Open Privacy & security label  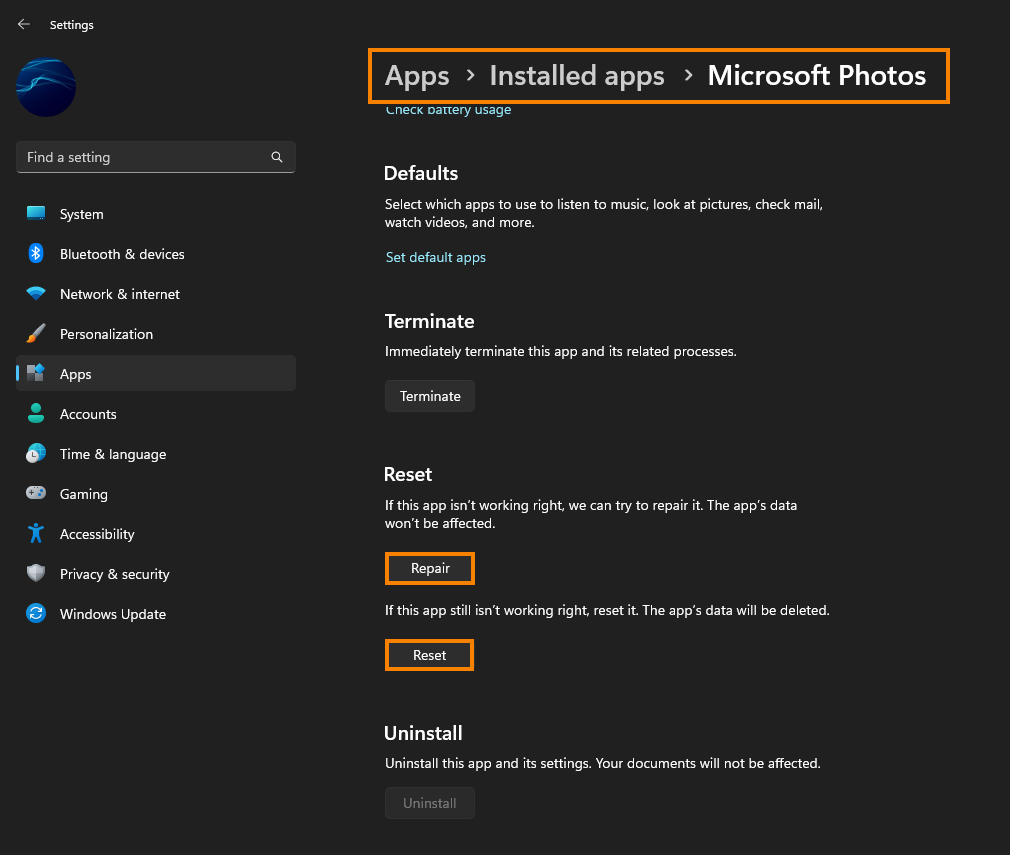coord(115,574)
